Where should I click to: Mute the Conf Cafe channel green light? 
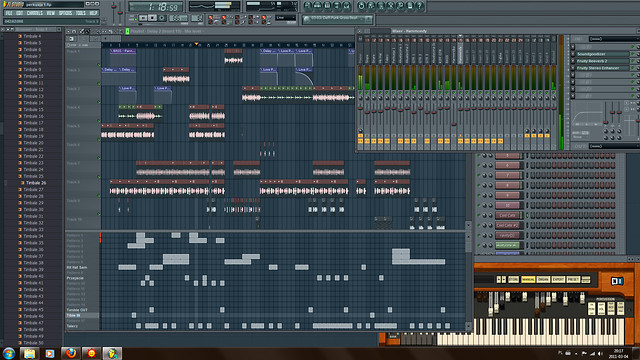(x=479, y=215)
